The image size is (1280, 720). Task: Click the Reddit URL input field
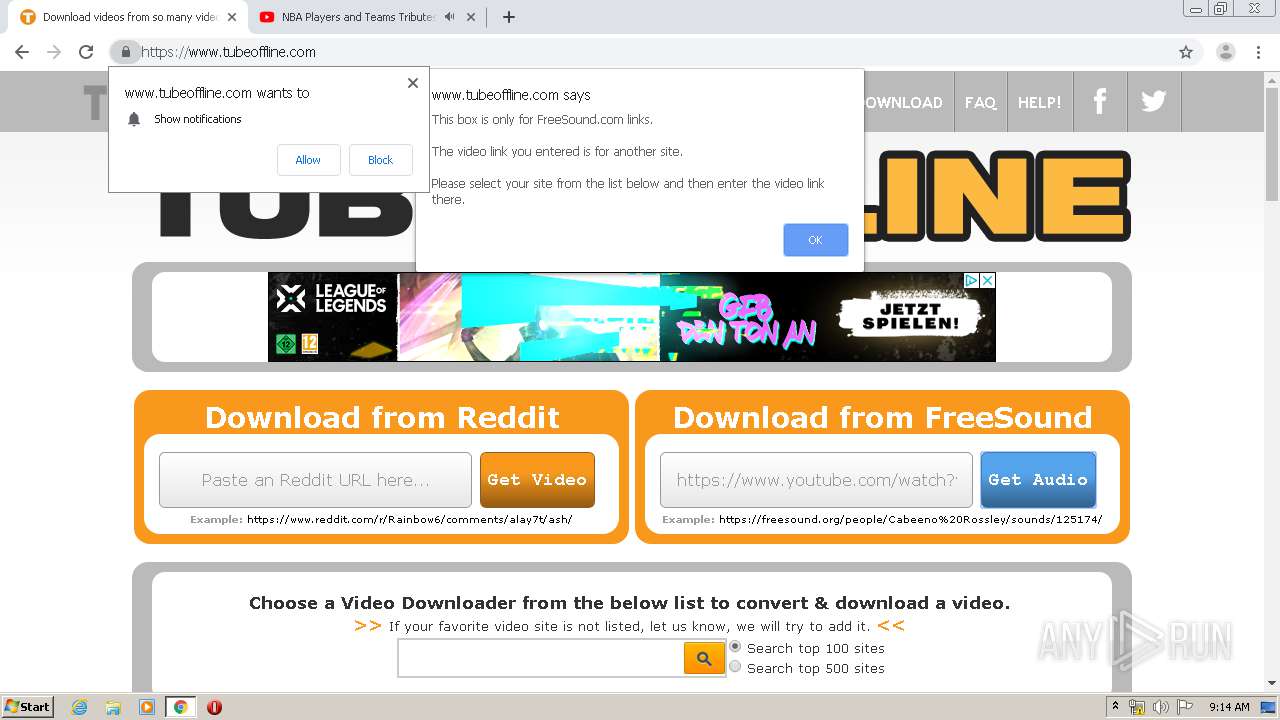pyautogui.click(x=315, y=480)
